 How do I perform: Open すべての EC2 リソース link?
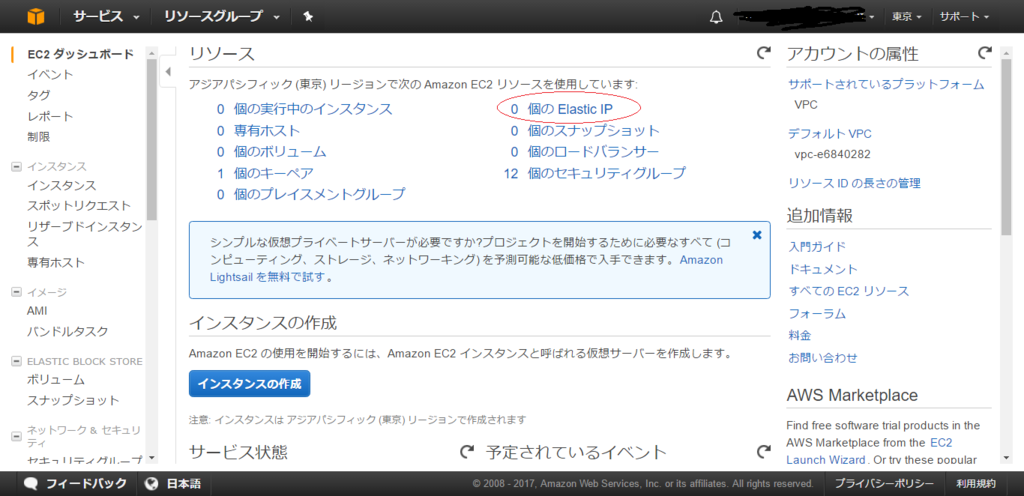(848, 291)
